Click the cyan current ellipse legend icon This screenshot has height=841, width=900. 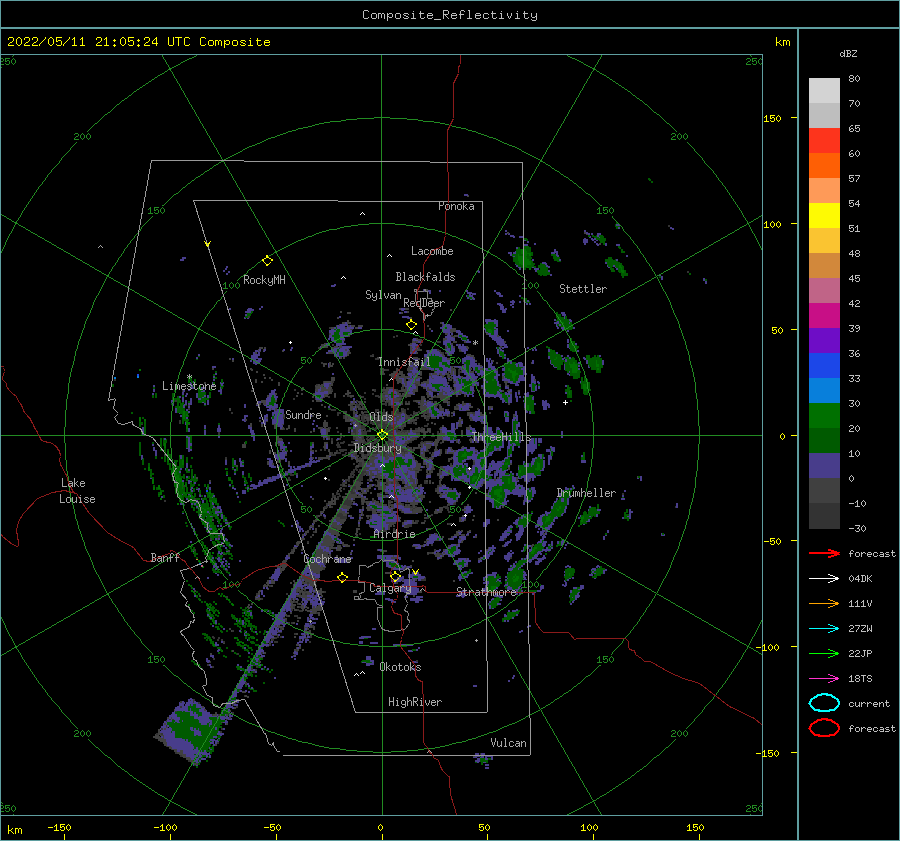coord(824,703)
